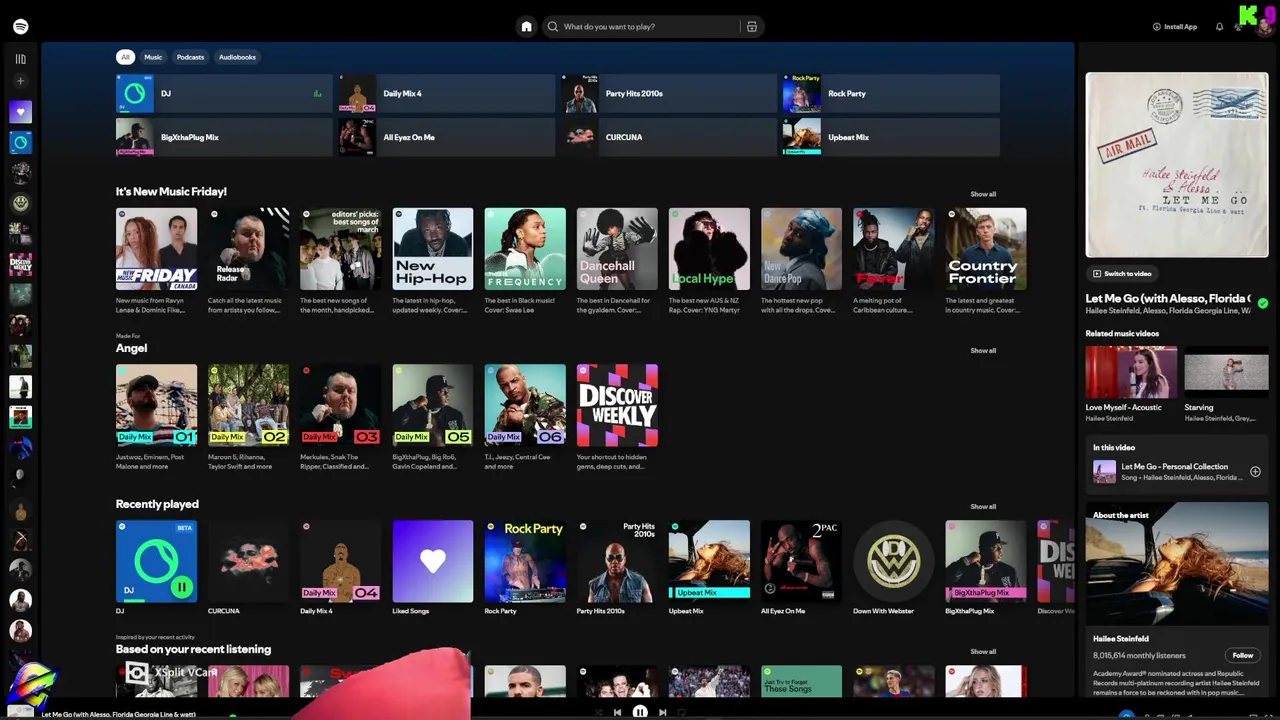Show all for Made For Angel

(983, 350)
